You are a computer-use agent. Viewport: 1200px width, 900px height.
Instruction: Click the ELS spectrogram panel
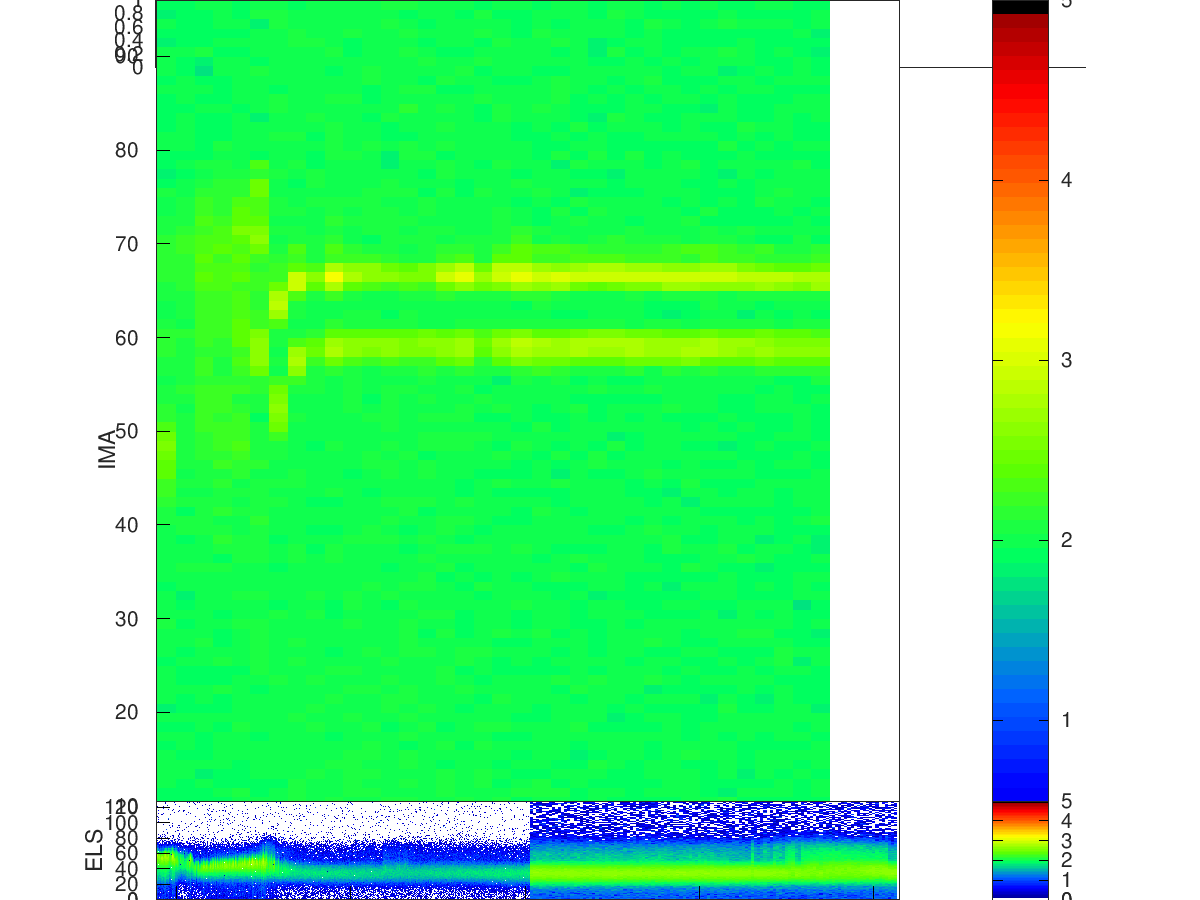527,850
